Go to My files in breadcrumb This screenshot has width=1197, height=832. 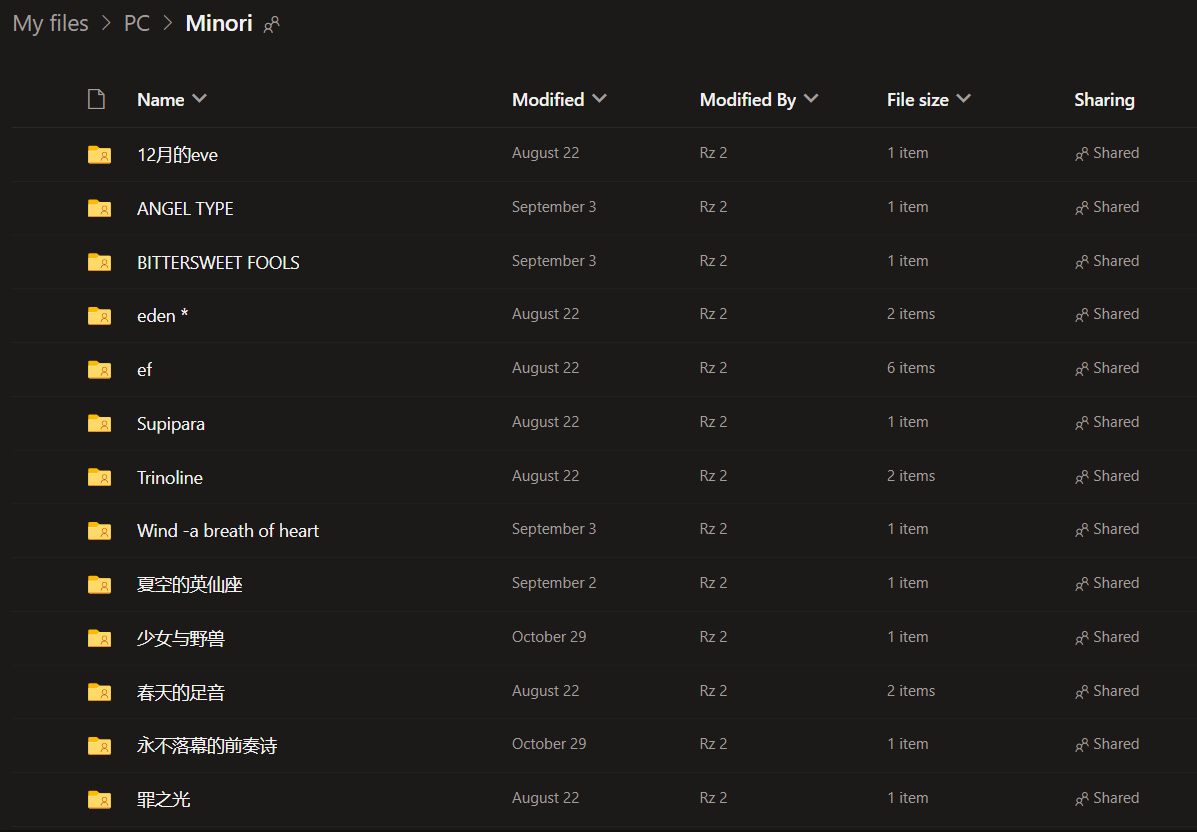pos(51,24)
